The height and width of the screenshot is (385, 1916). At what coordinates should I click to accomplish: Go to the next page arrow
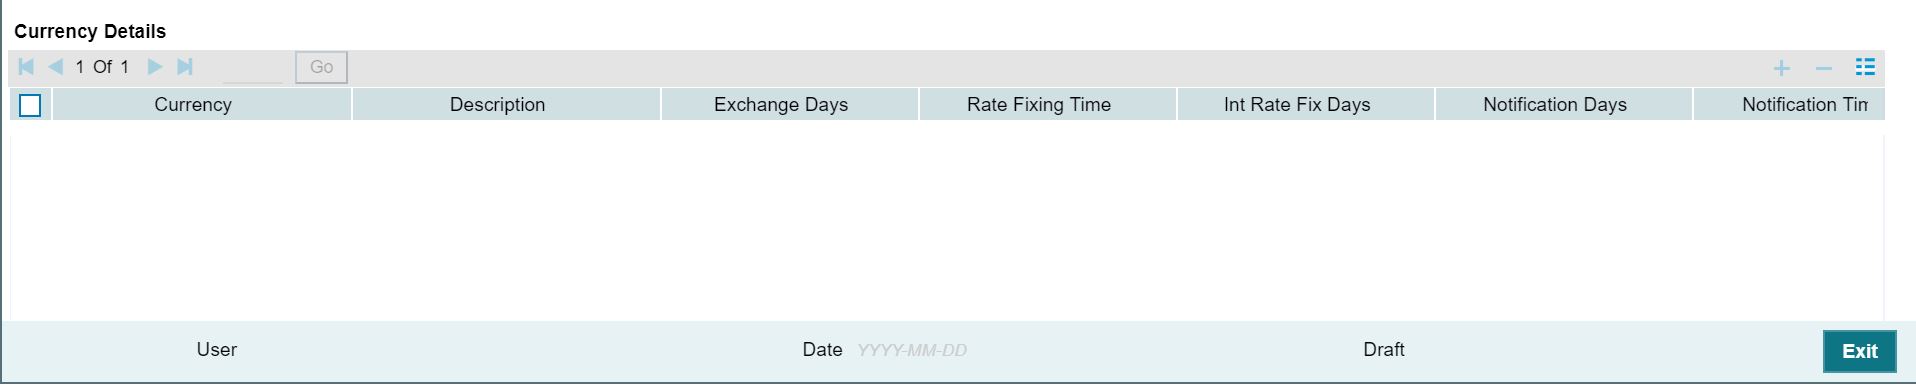coord(154,67)
